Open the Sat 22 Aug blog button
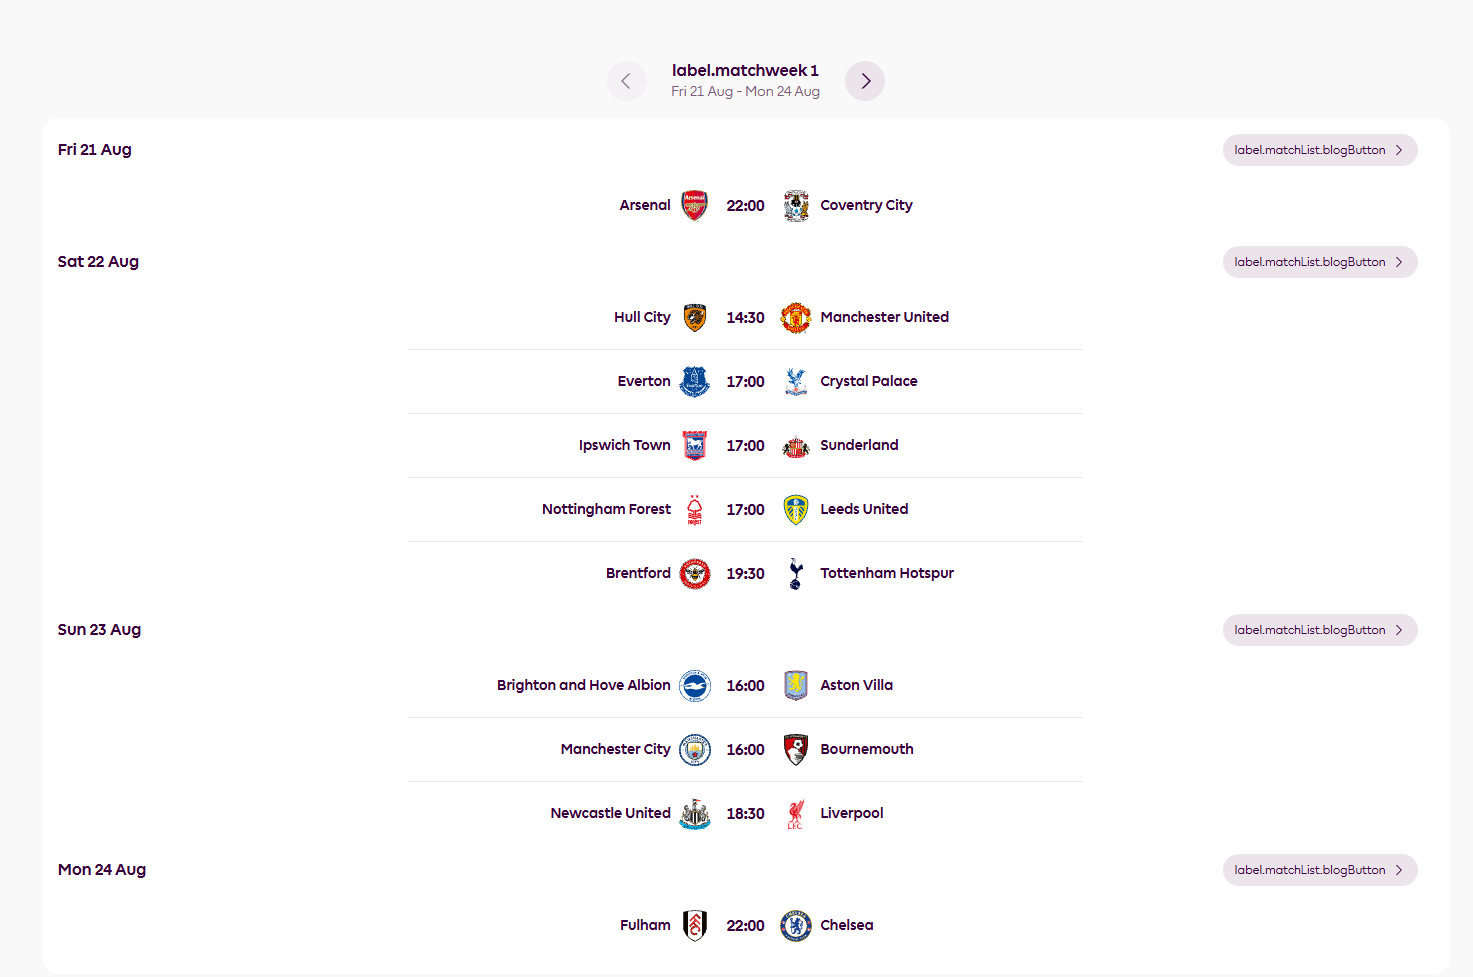 1320,262
